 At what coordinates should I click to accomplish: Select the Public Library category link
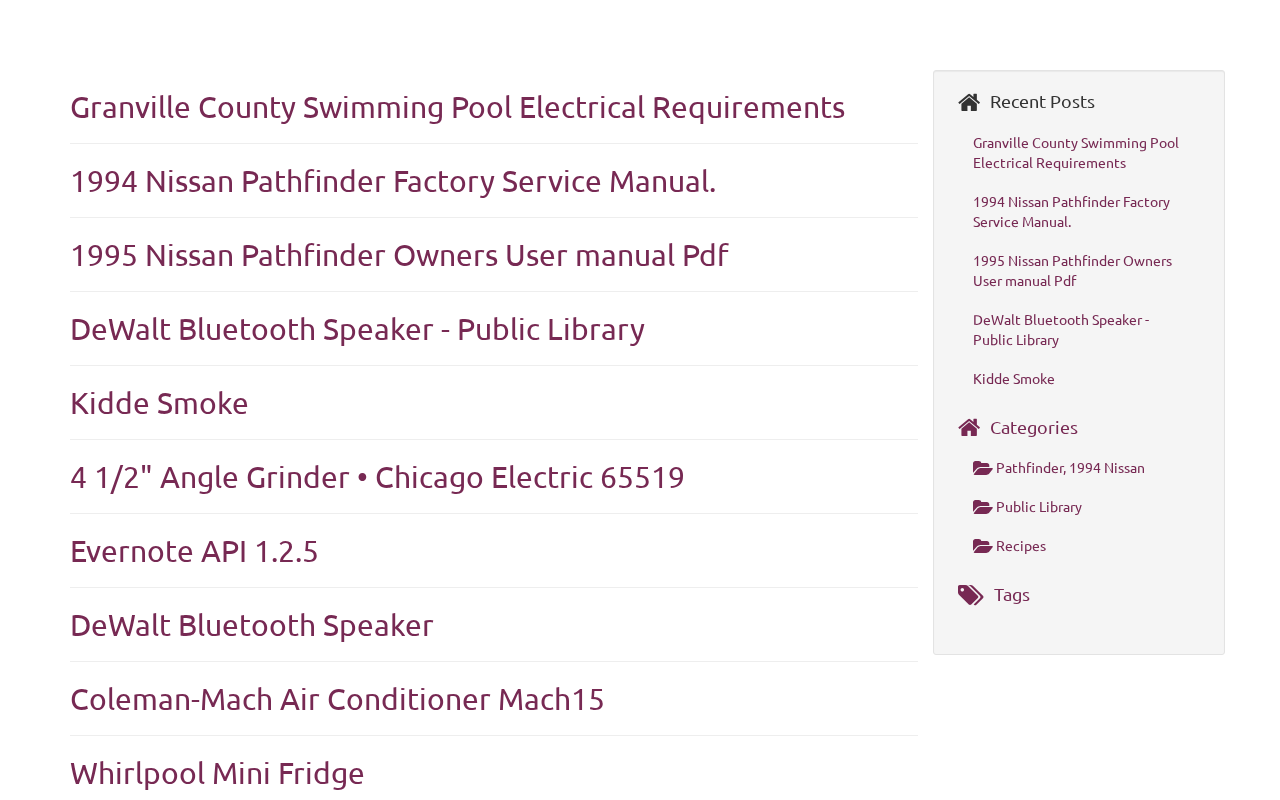1039,507
